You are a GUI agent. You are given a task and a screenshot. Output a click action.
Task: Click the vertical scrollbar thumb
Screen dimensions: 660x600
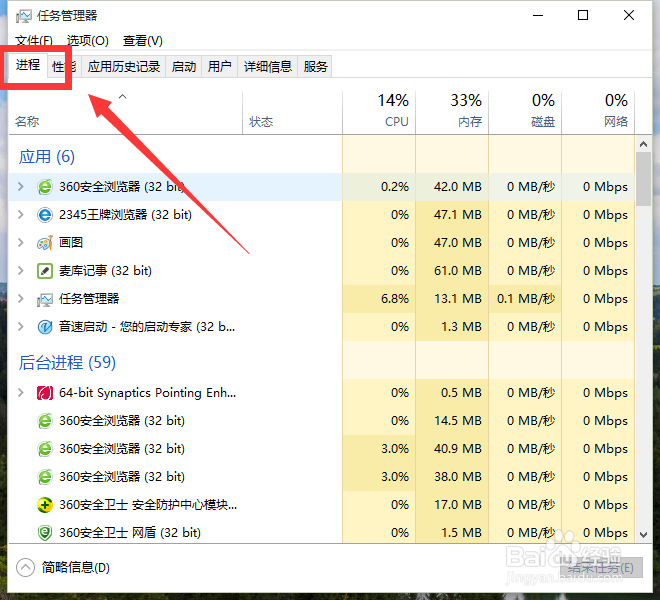tap(643, 179)
